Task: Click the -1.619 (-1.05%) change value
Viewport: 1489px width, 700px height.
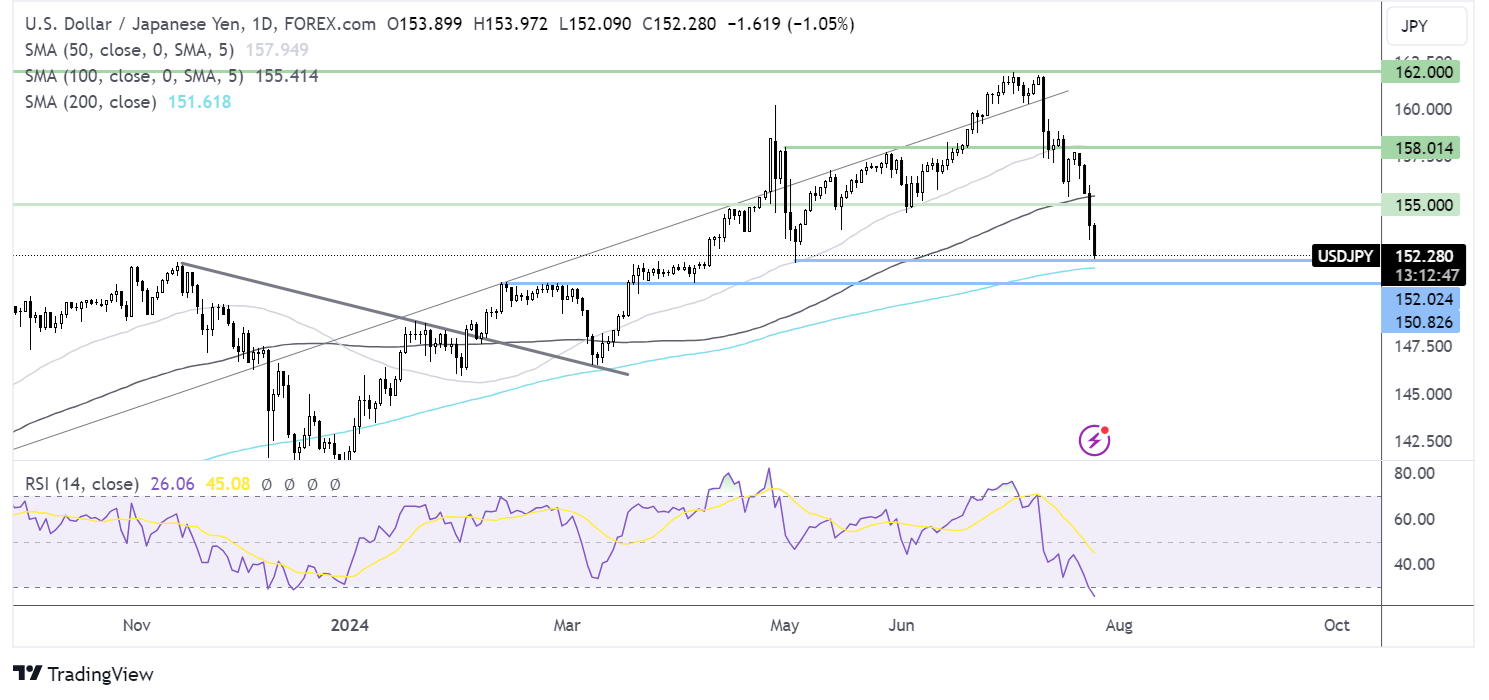Action: coord(790,23)
